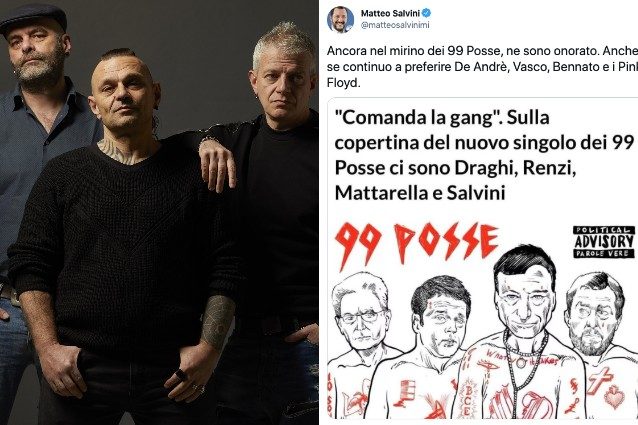Screen dimensions: 638x425
Task: Open the tweet author's round profile avatar
Action: tap(340, 19)
